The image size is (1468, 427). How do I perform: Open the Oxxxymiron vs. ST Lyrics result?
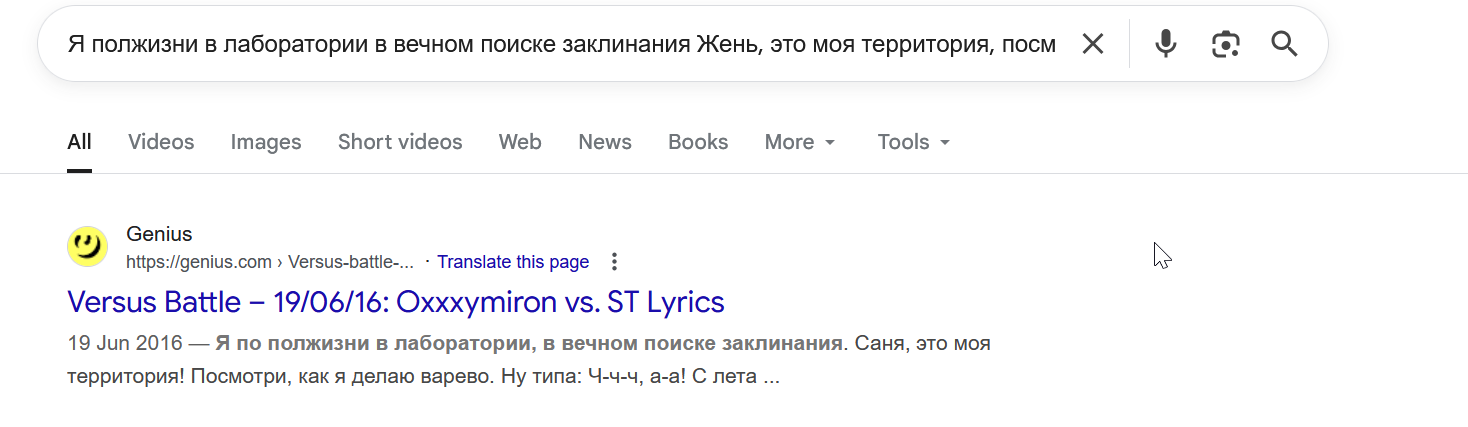coord(396,302)
